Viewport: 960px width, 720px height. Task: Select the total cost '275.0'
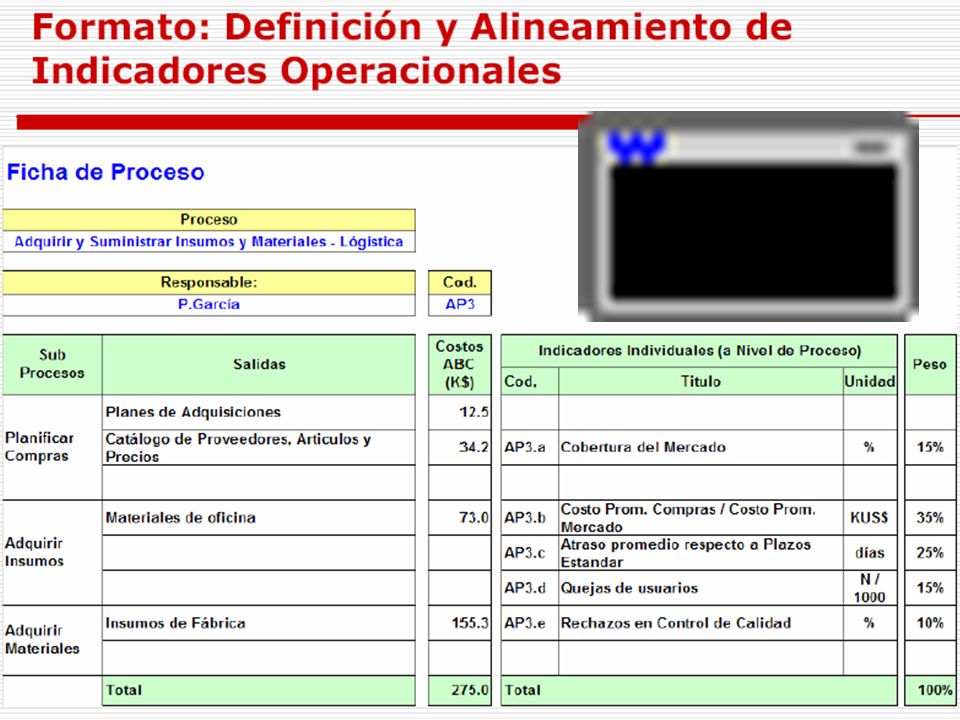tap(460, 691)
